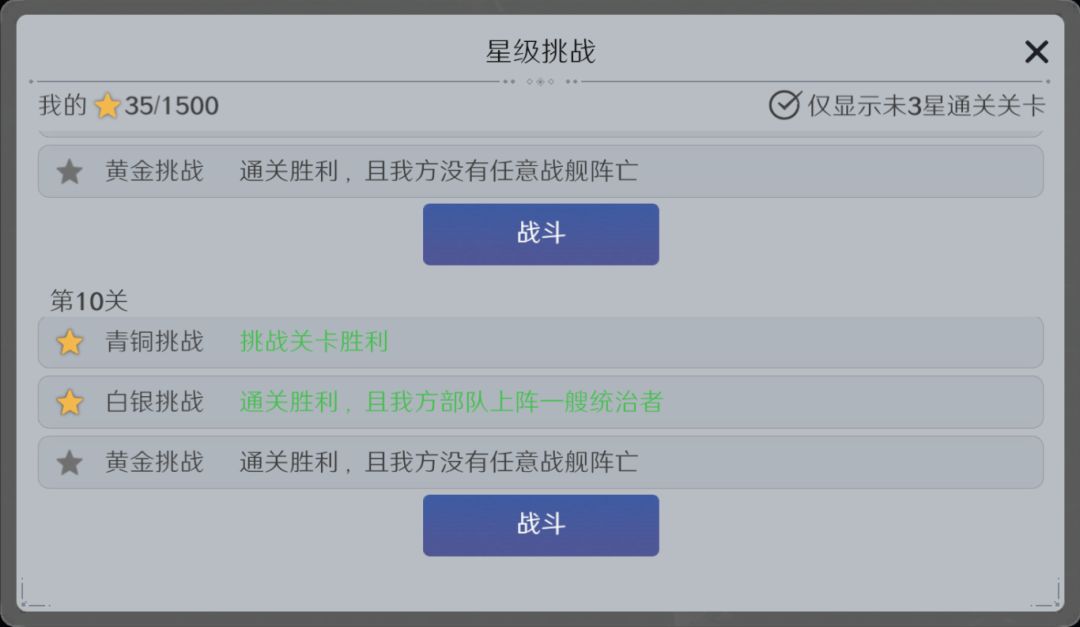Click the green 挑战关卡胜利 text
Screen dimensions: 1080x627
(314, 342)
